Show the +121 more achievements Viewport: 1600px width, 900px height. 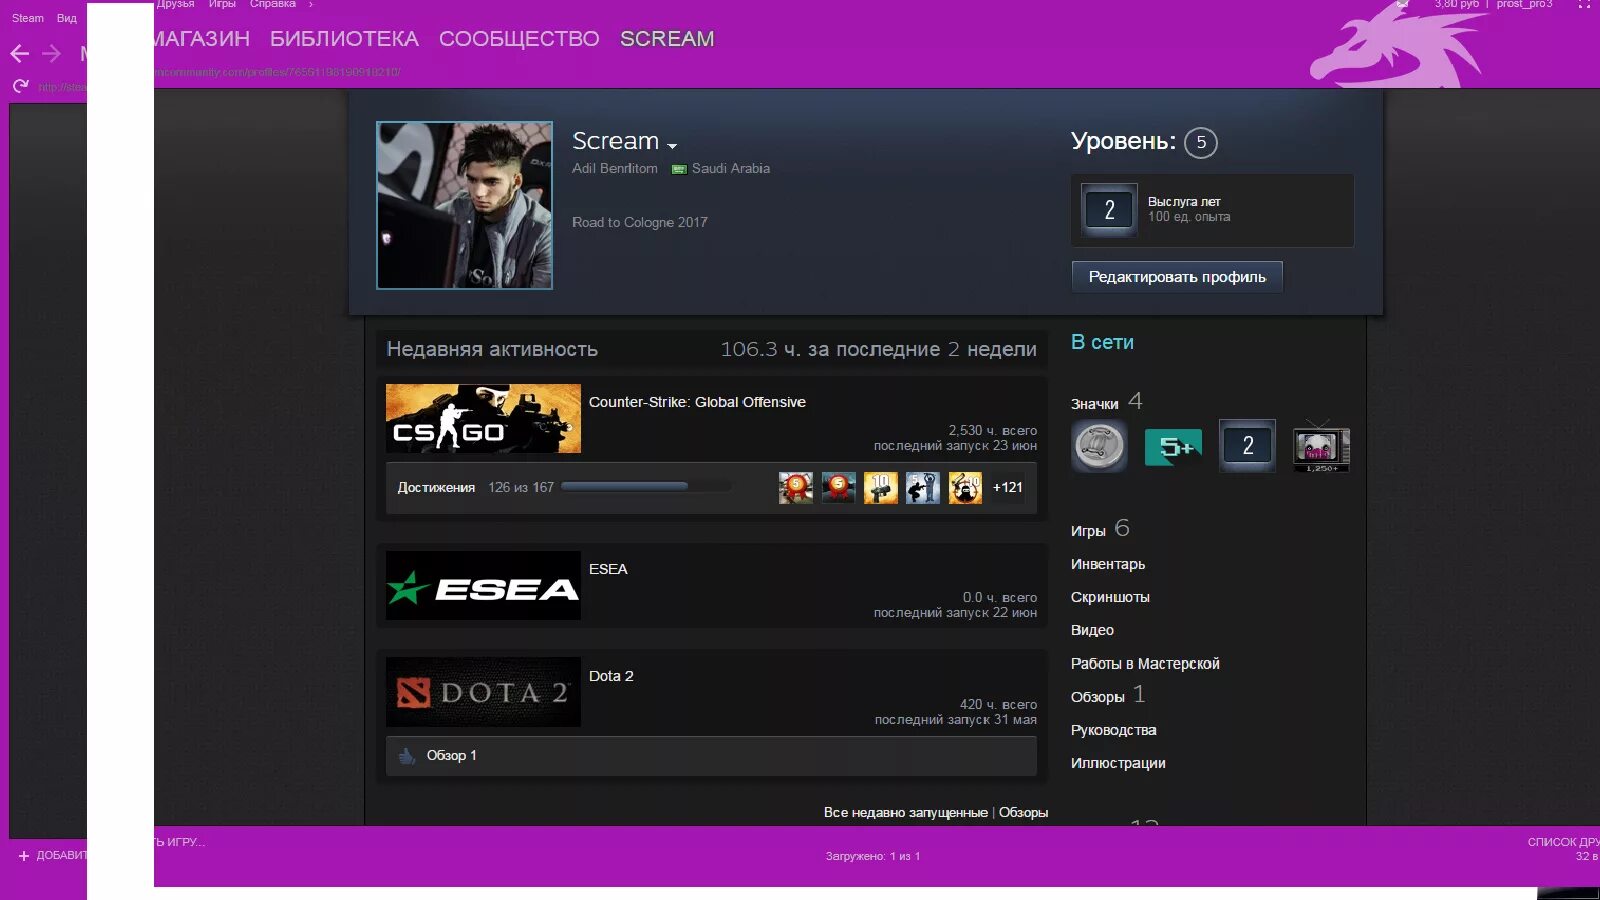point(1008,487)
